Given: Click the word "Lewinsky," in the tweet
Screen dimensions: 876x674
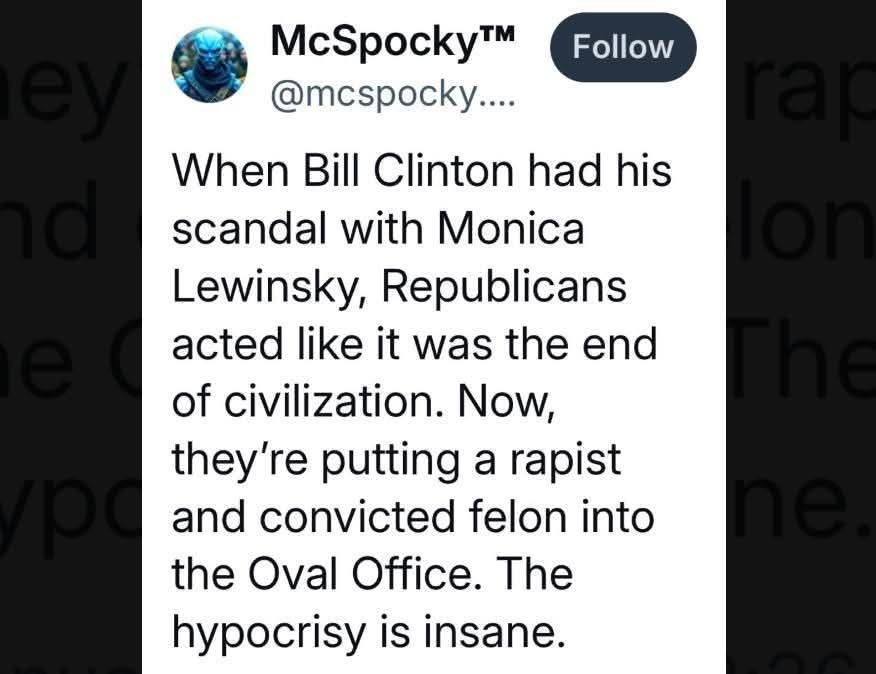Looking at the screenshot, I should click(x=269, y=288).
